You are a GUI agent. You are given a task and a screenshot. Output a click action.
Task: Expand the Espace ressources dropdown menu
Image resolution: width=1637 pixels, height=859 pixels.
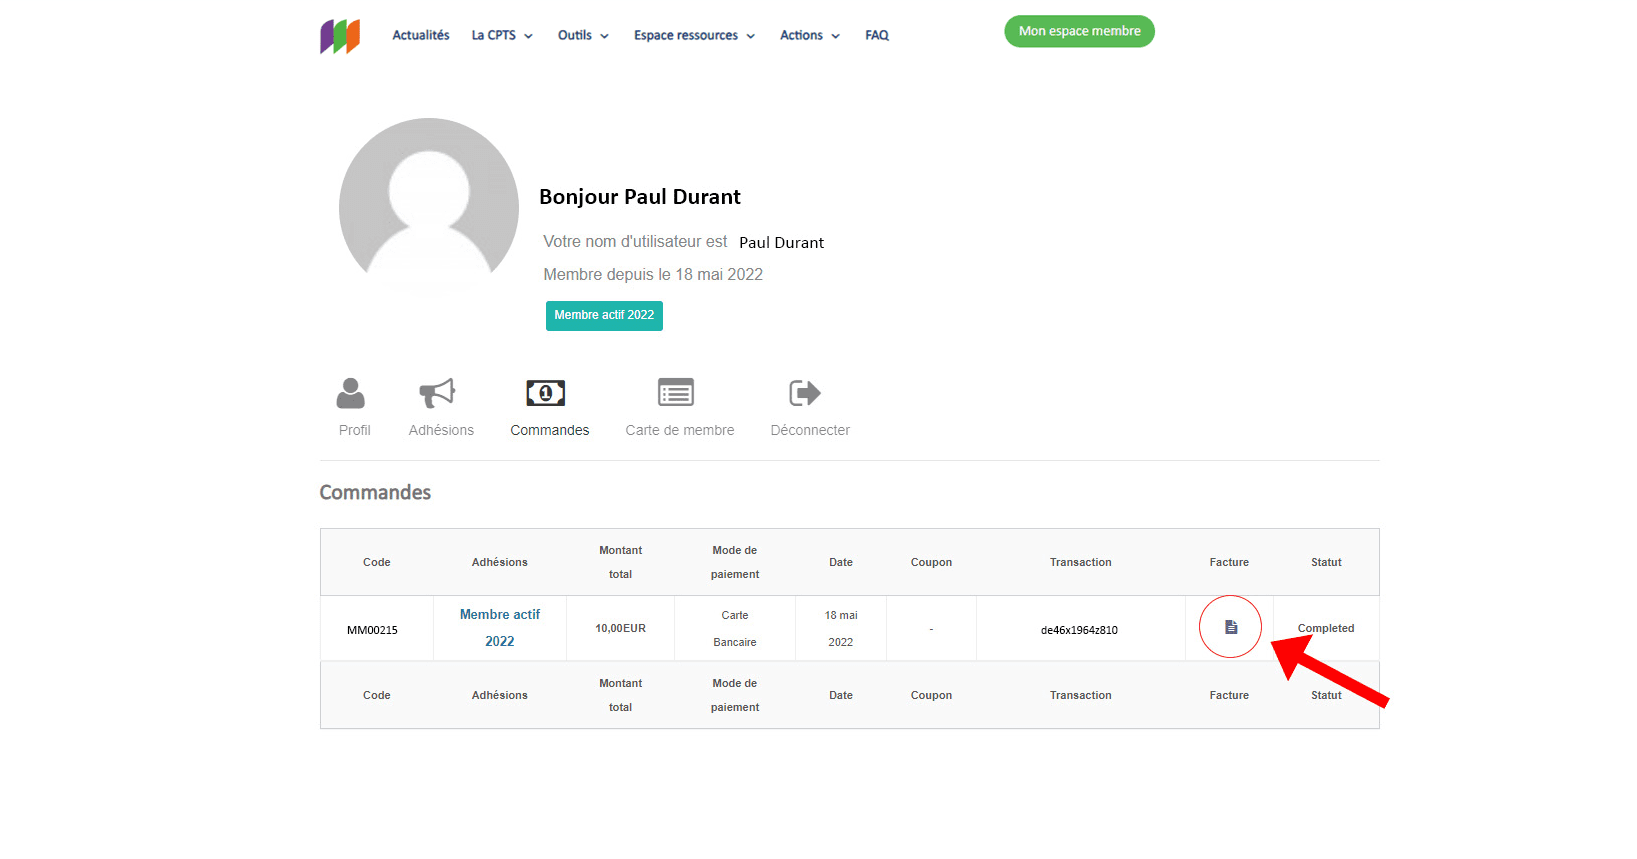point(694,35)
